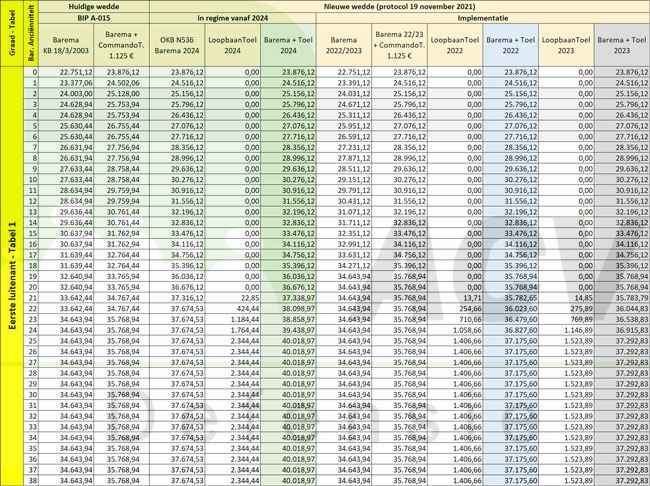
Task: Click cell value '38.098,97'
Action: coord(298,309)
